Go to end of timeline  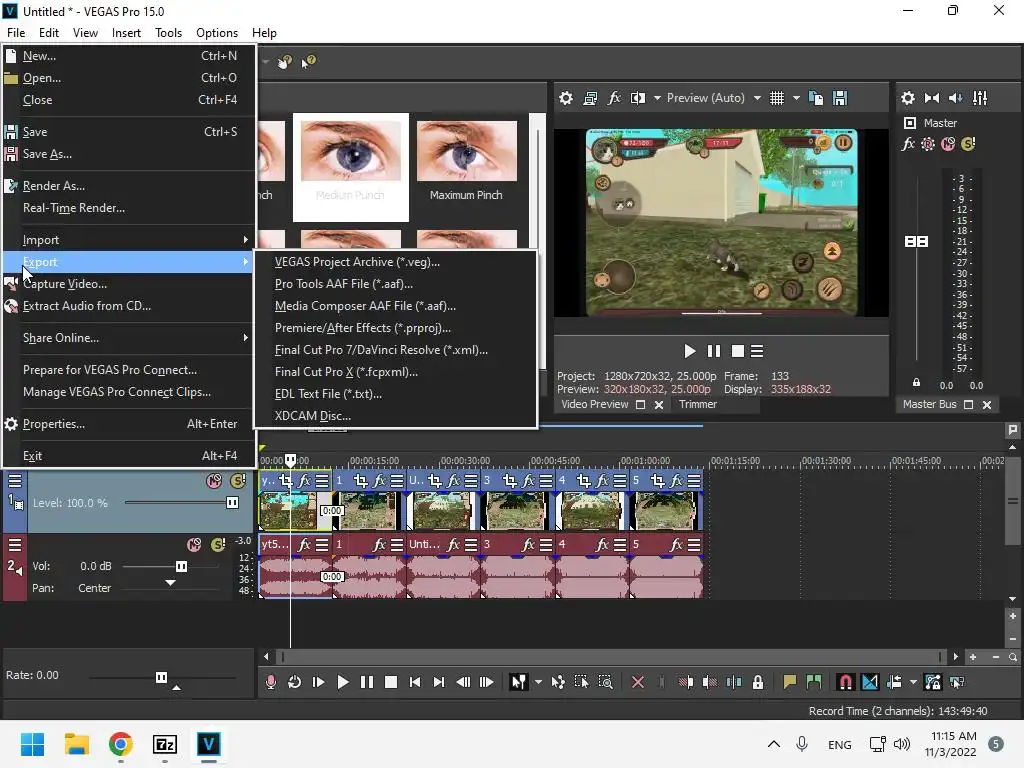(x=439, y=682)
